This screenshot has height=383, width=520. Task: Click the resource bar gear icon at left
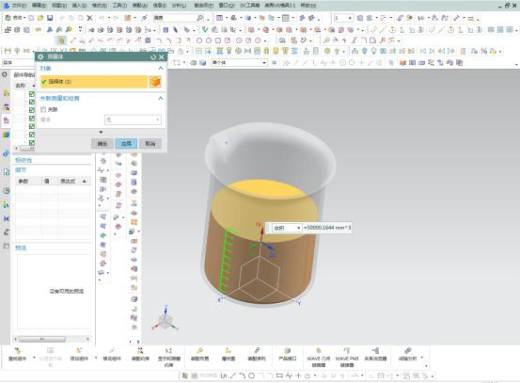click(x=5, y=74)
